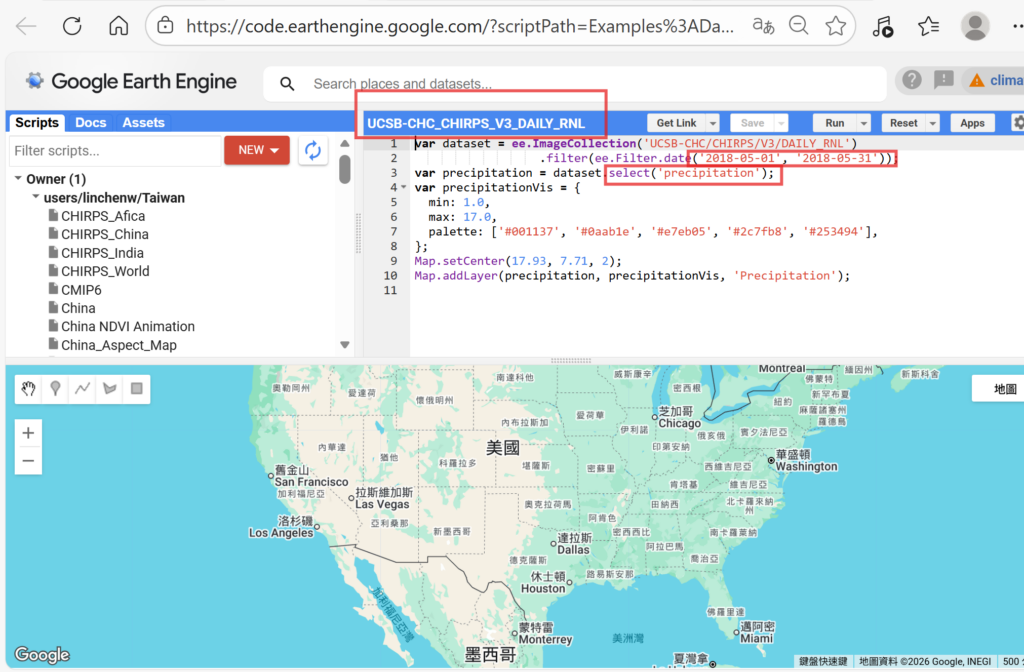
Task: Open the Apps button
Action: [x=972, y=123]
